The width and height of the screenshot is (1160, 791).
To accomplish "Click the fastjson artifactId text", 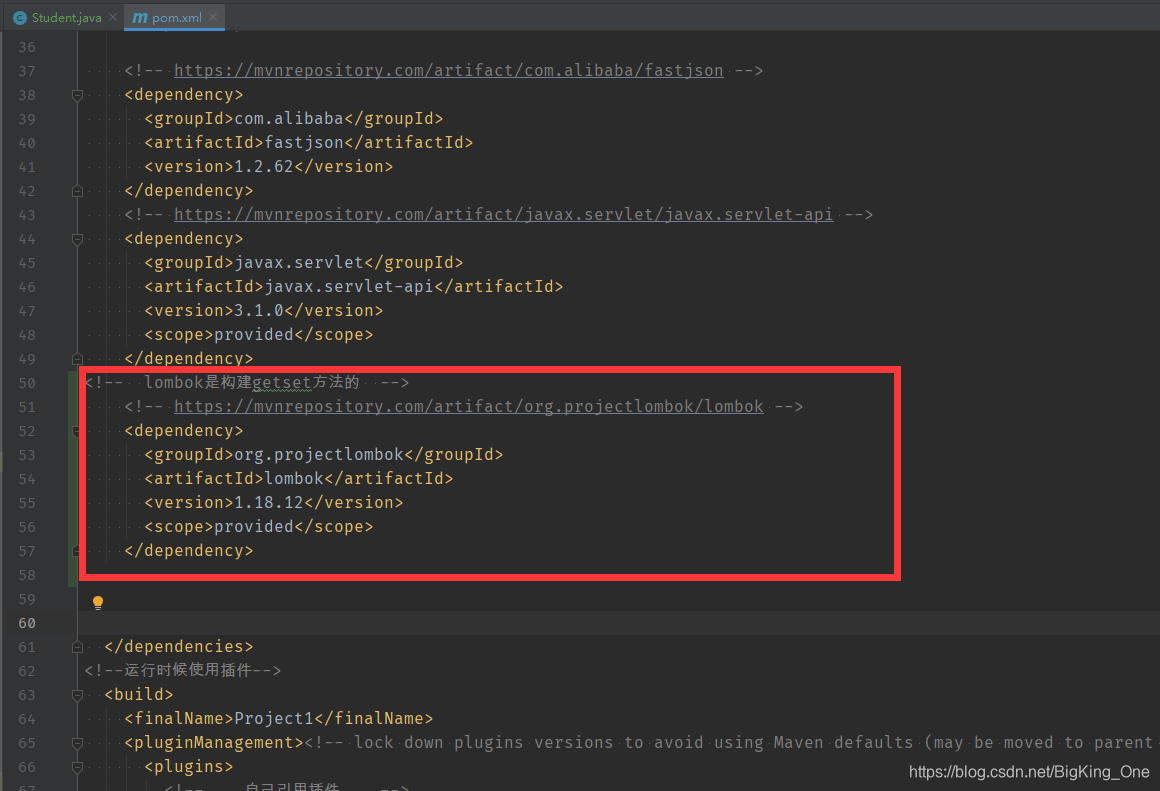I will (x=304, y=142).
